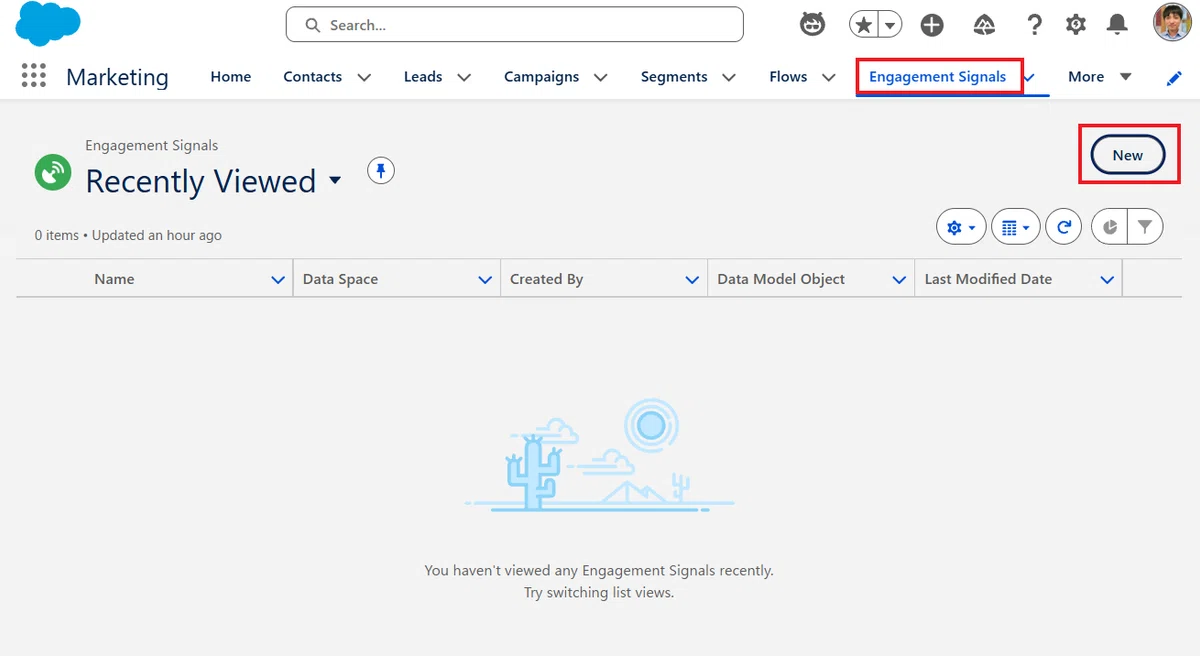Open the Contacts tab

[x=312, y=77]
